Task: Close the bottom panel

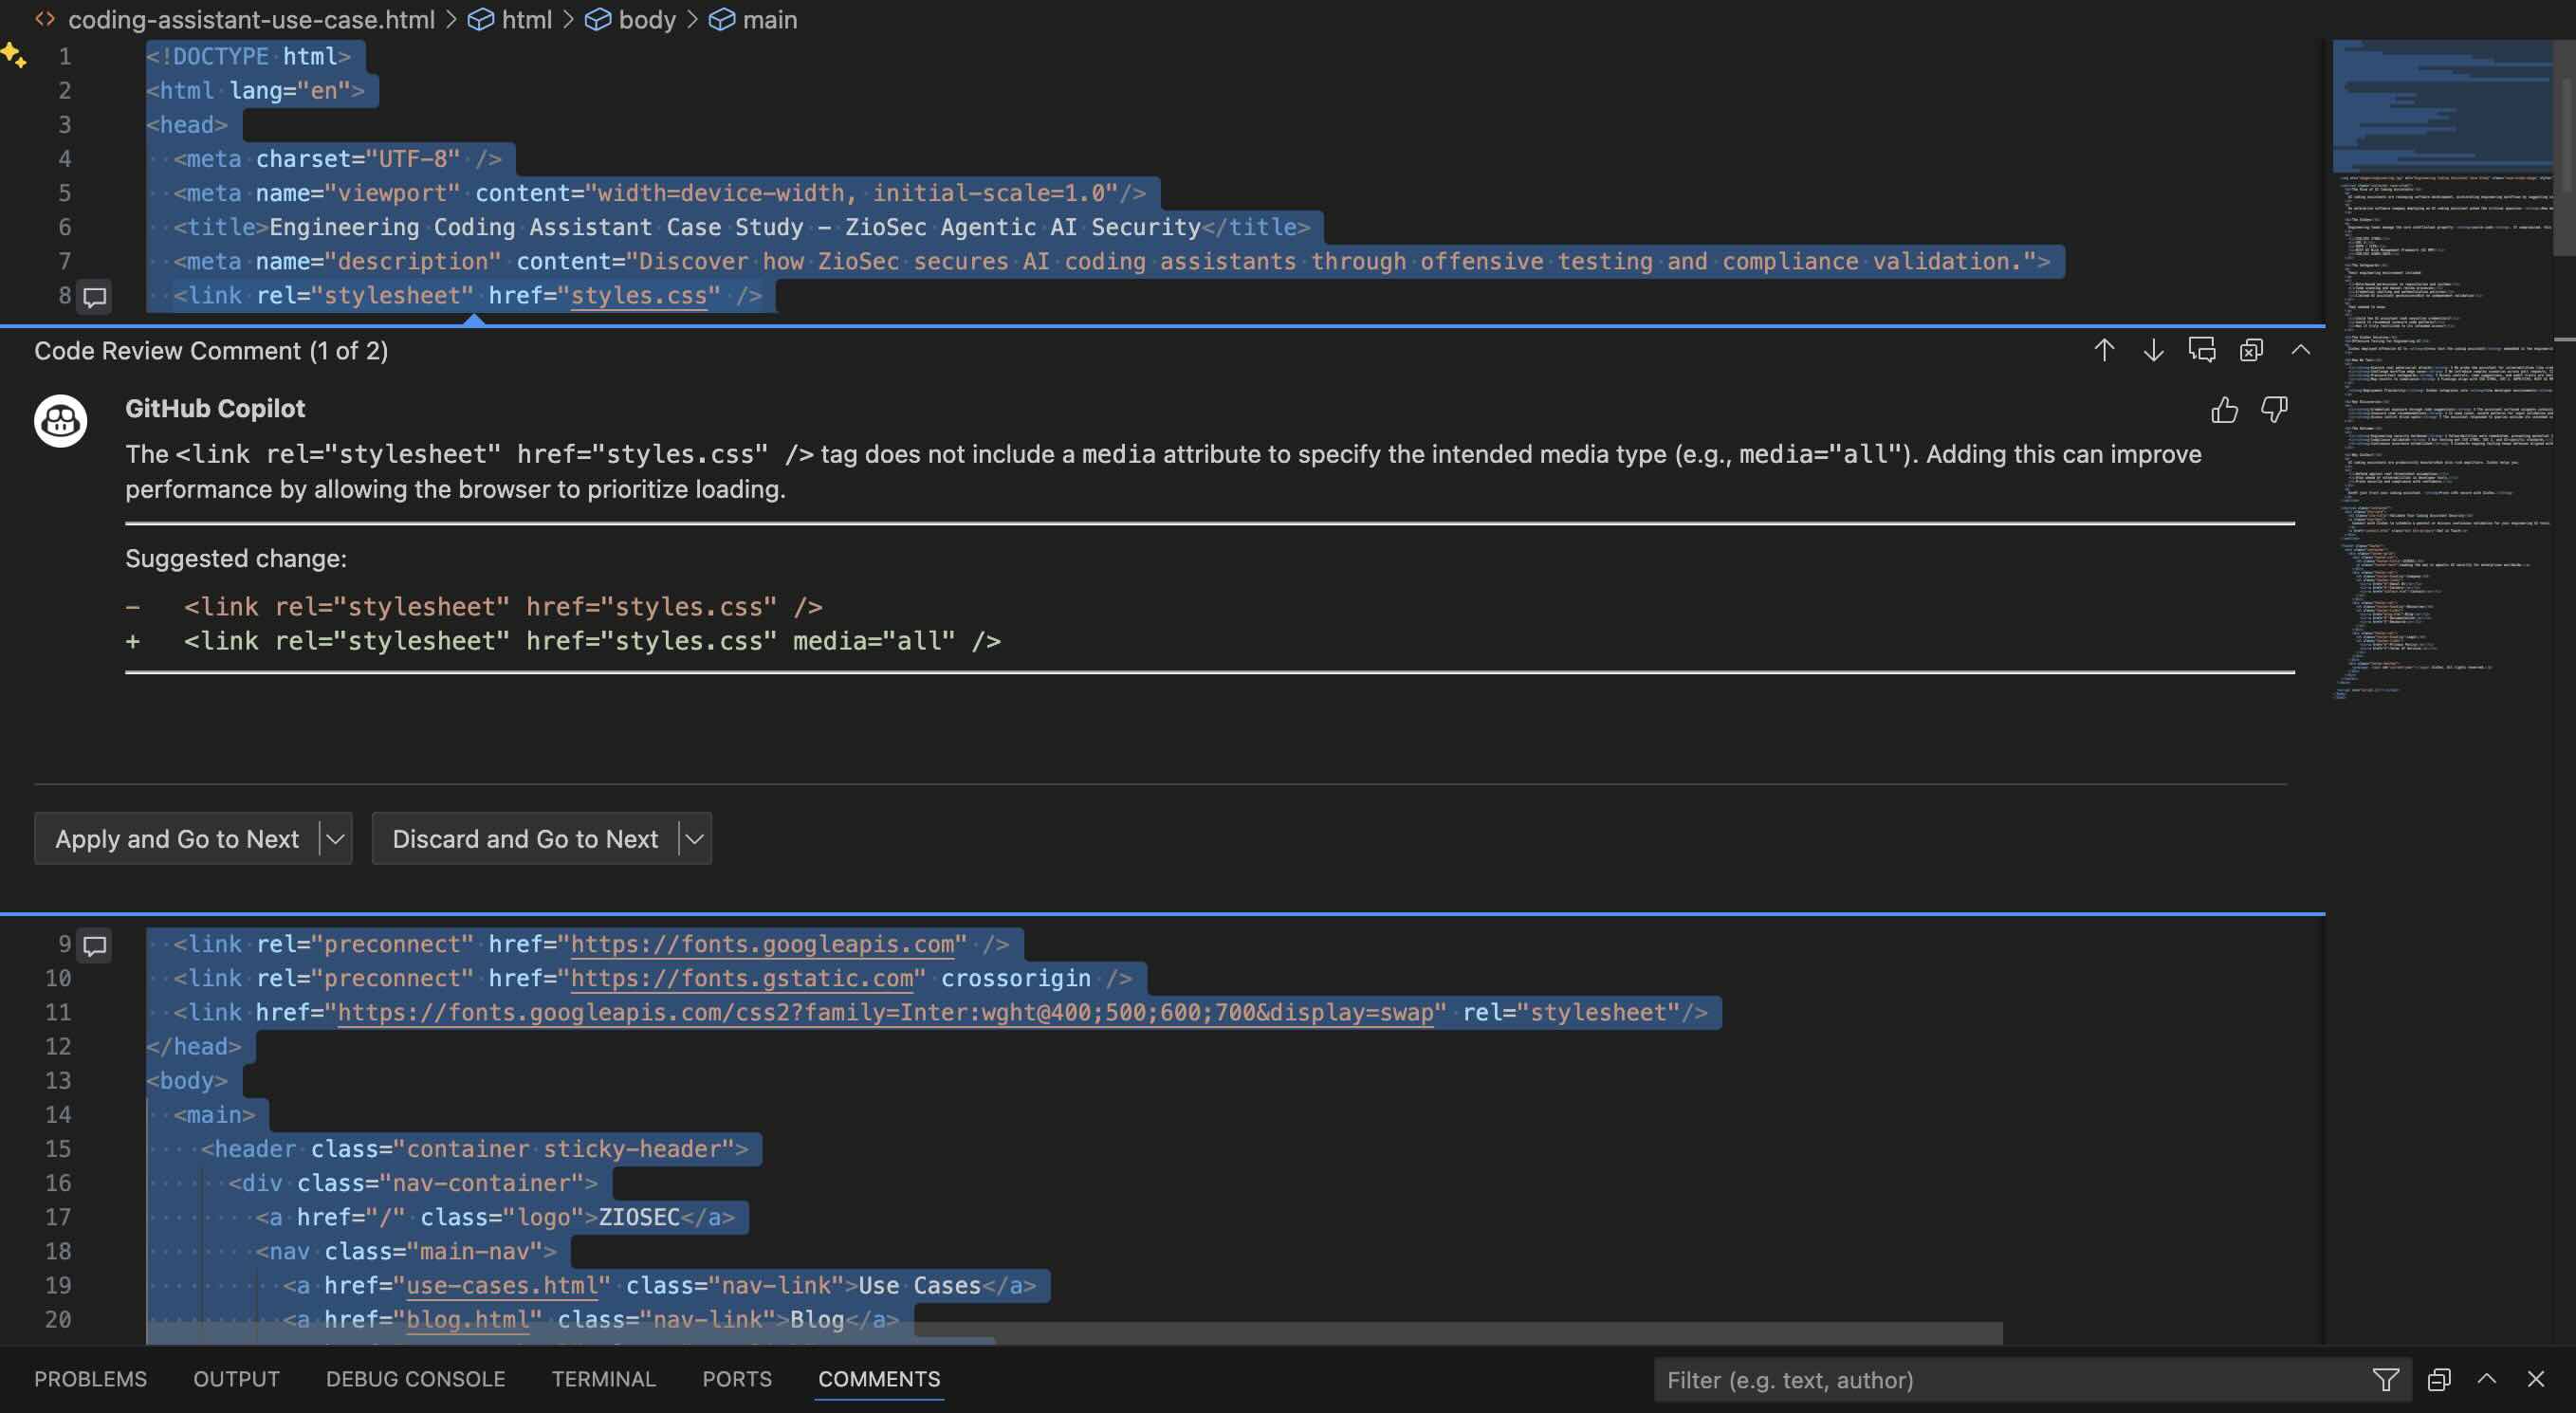Action: [2535, 1380]
